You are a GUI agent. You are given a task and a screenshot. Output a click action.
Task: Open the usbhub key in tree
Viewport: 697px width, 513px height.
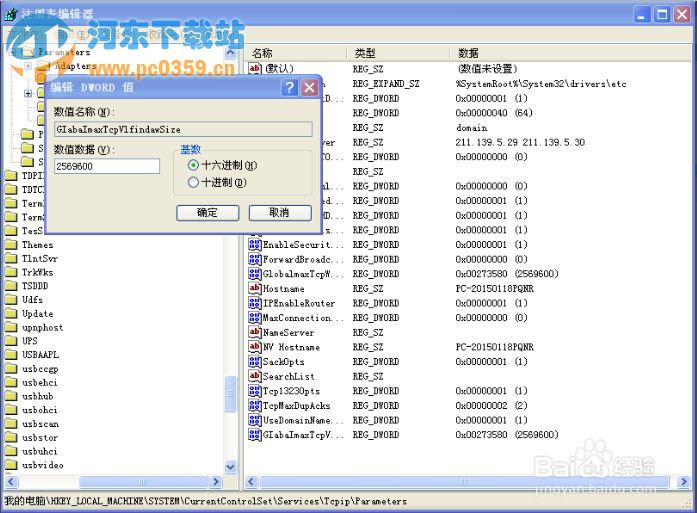click(x=37, y=396)
